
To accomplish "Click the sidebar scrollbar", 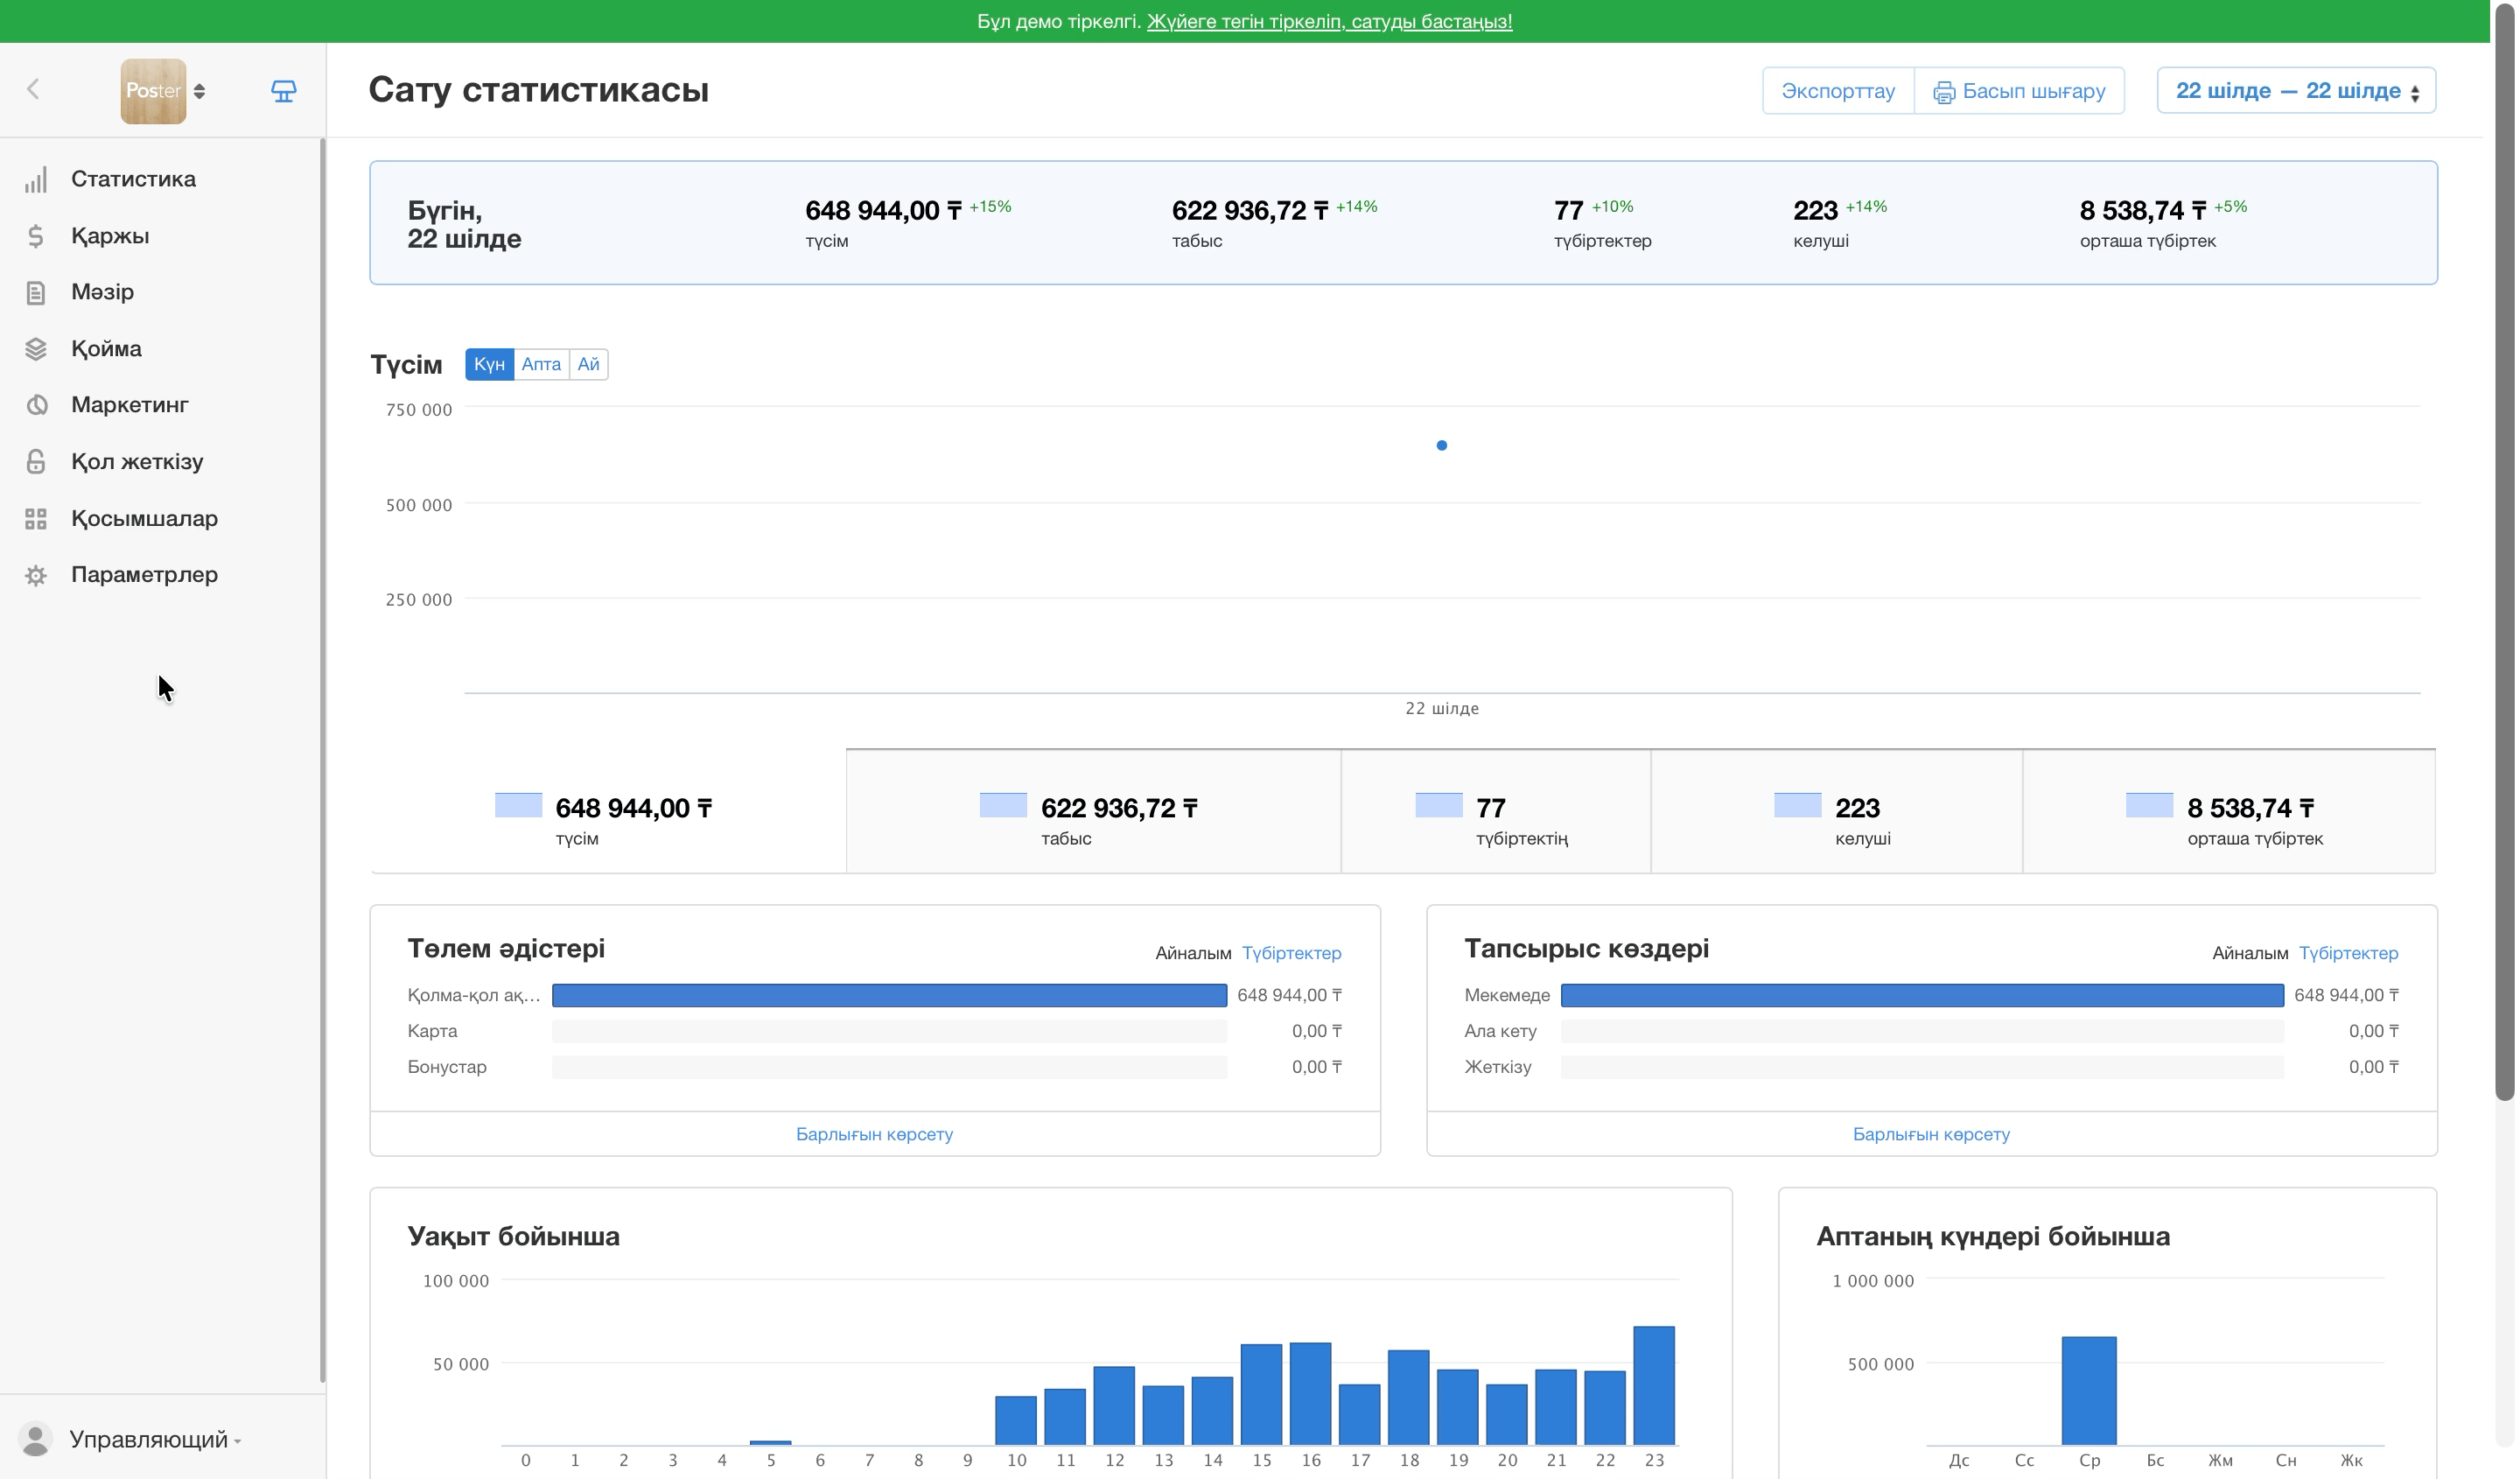I will (x=322, y=760).
